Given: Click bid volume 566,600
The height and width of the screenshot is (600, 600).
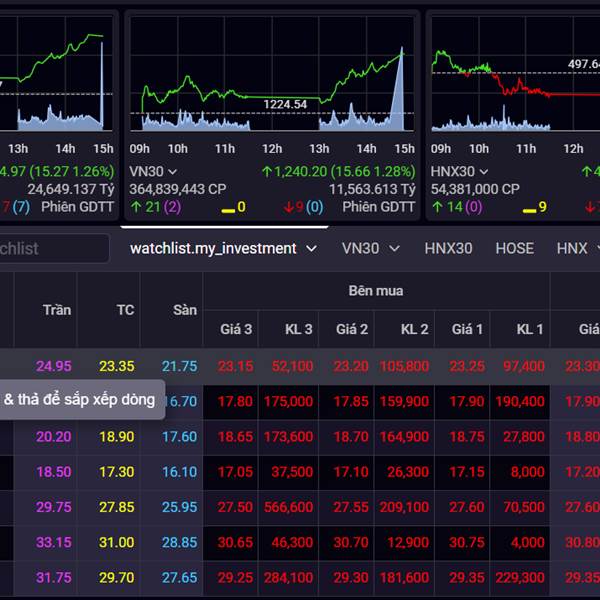Looking at the screenshot, I should 289,507.
